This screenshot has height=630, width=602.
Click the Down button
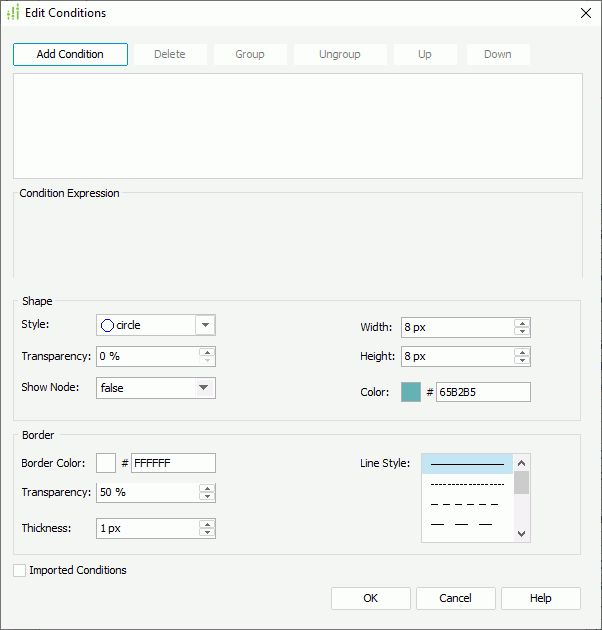tap(498, 54)
